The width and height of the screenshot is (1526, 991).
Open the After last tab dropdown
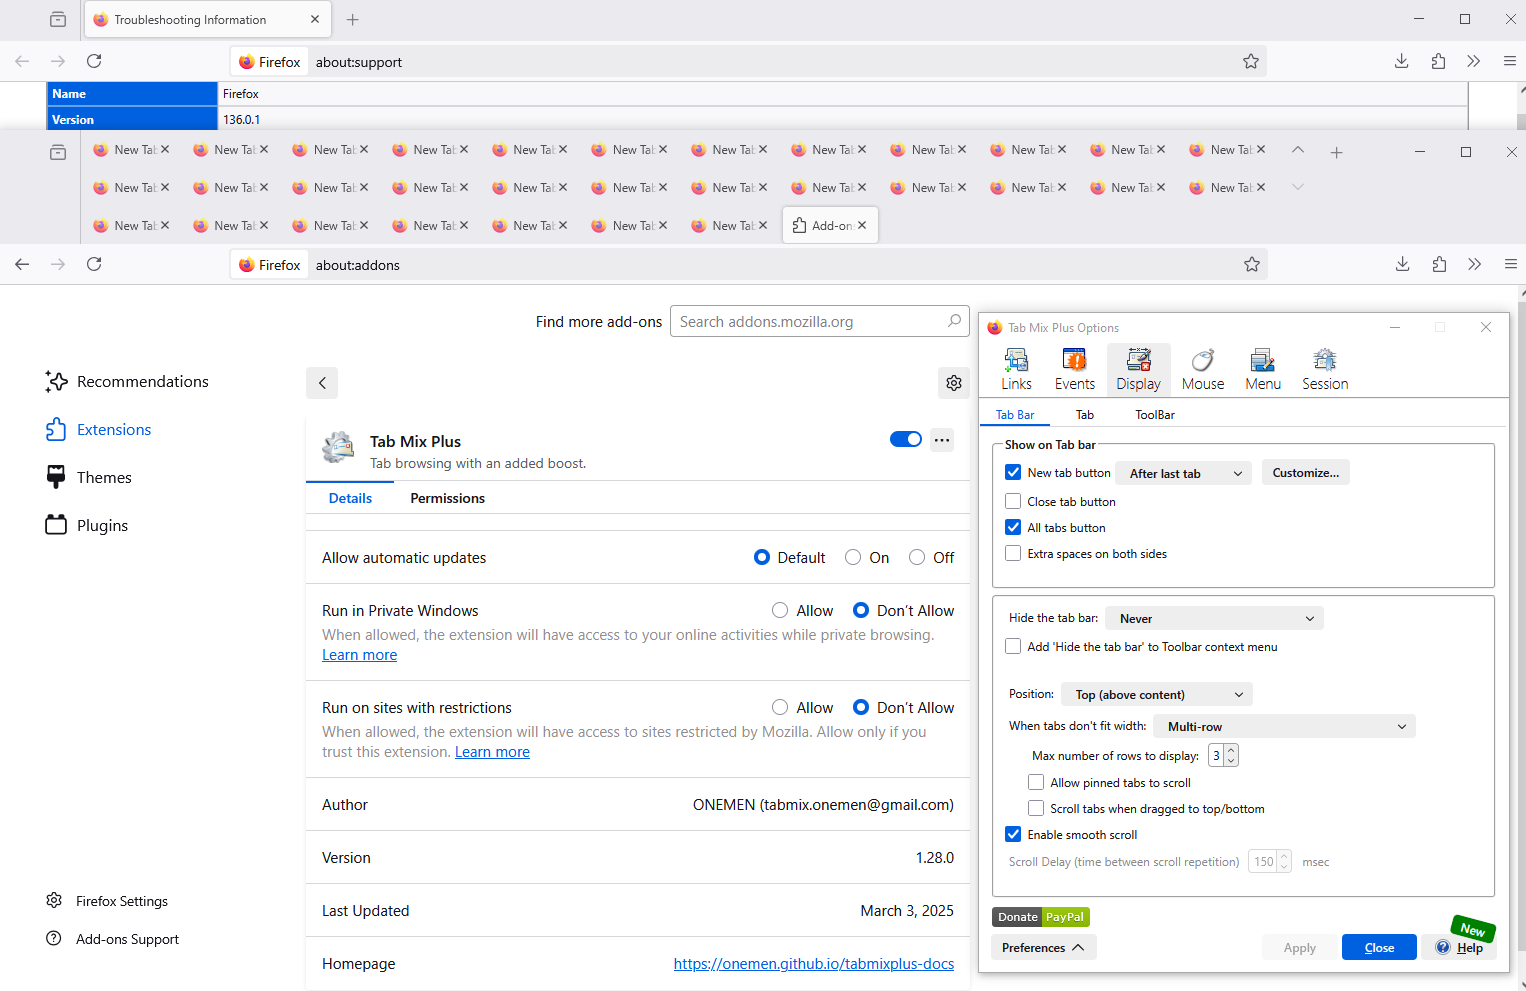pyautogui.click(x=1186, y=473)
